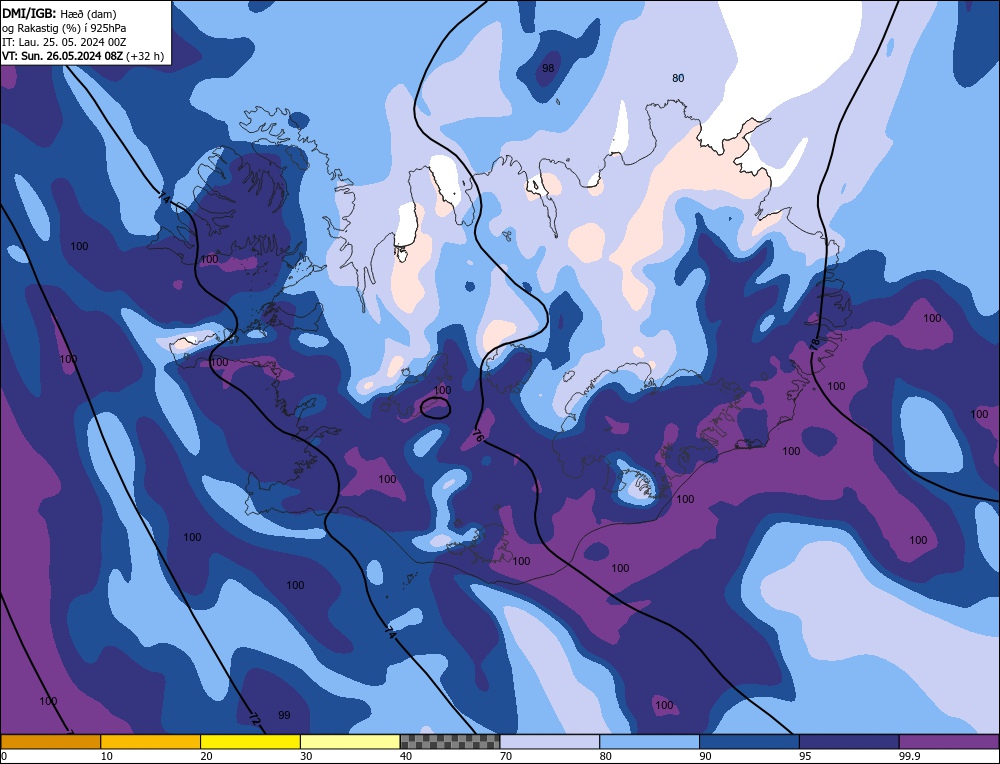Click the medium blue 90–95 legend swatch
Screen dimensions: 1000x764
[x=749, y=741]
